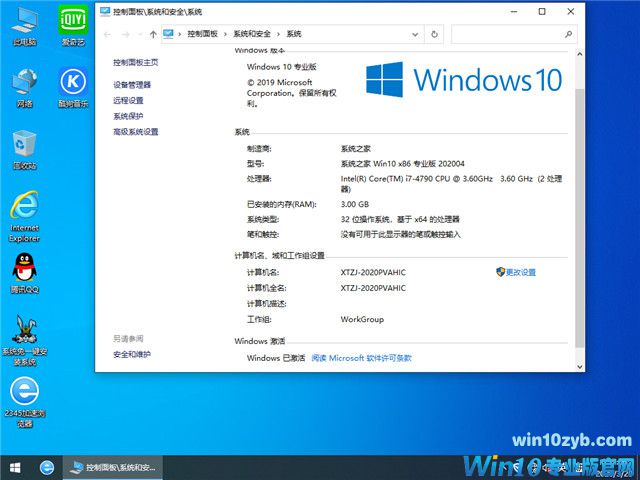Click the model value 系统之家 Win10 x86 专业版 202004
640x480 pixels.
(402, 164)
